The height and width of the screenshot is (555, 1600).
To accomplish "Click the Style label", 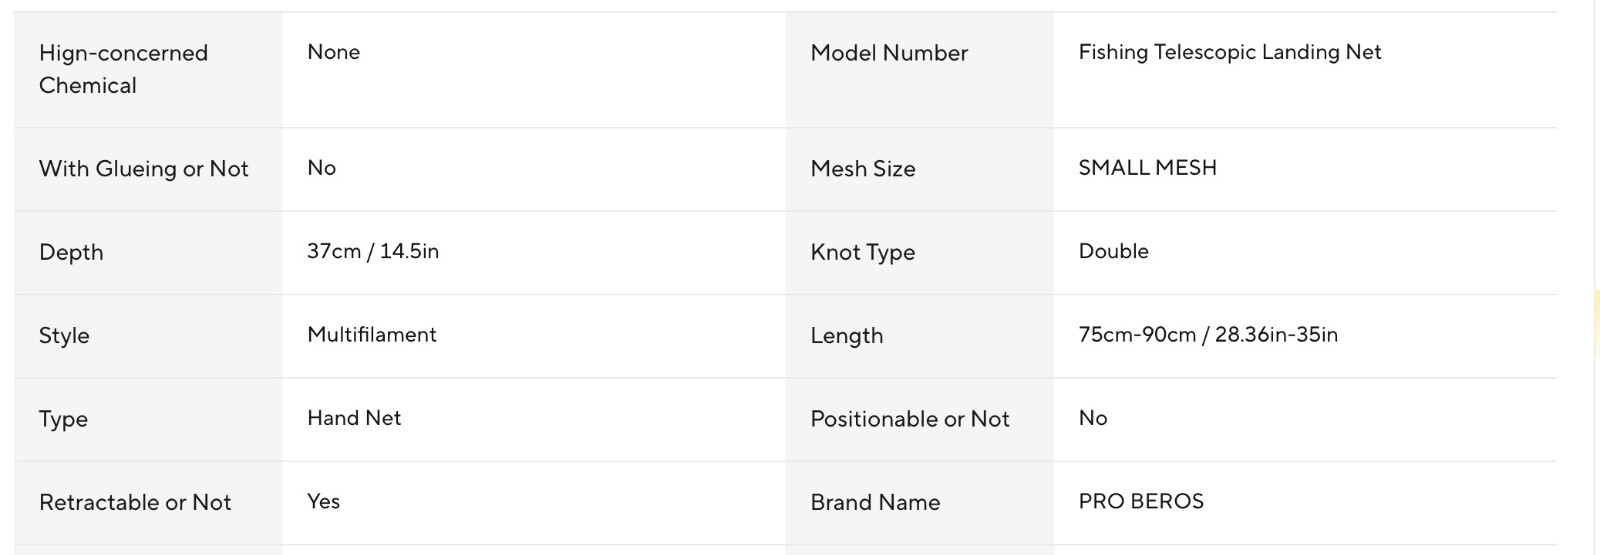I will click(x=64, y=336).
